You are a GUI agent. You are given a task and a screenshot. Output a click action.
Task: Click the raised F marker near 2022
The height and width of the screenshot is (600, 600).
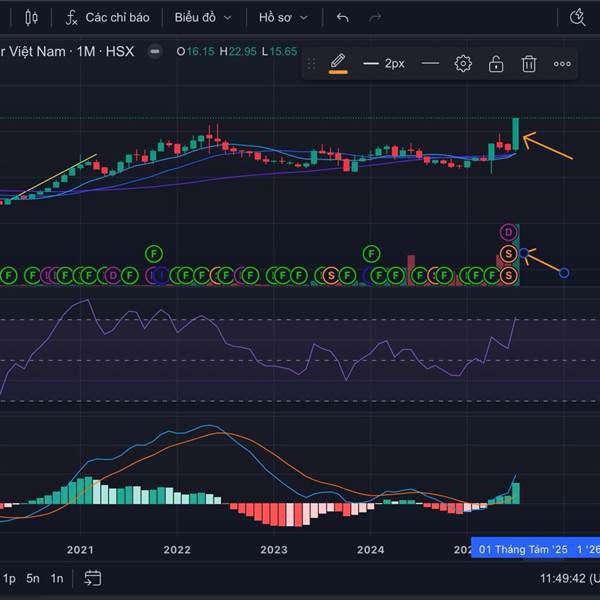(x=154, y=254)
